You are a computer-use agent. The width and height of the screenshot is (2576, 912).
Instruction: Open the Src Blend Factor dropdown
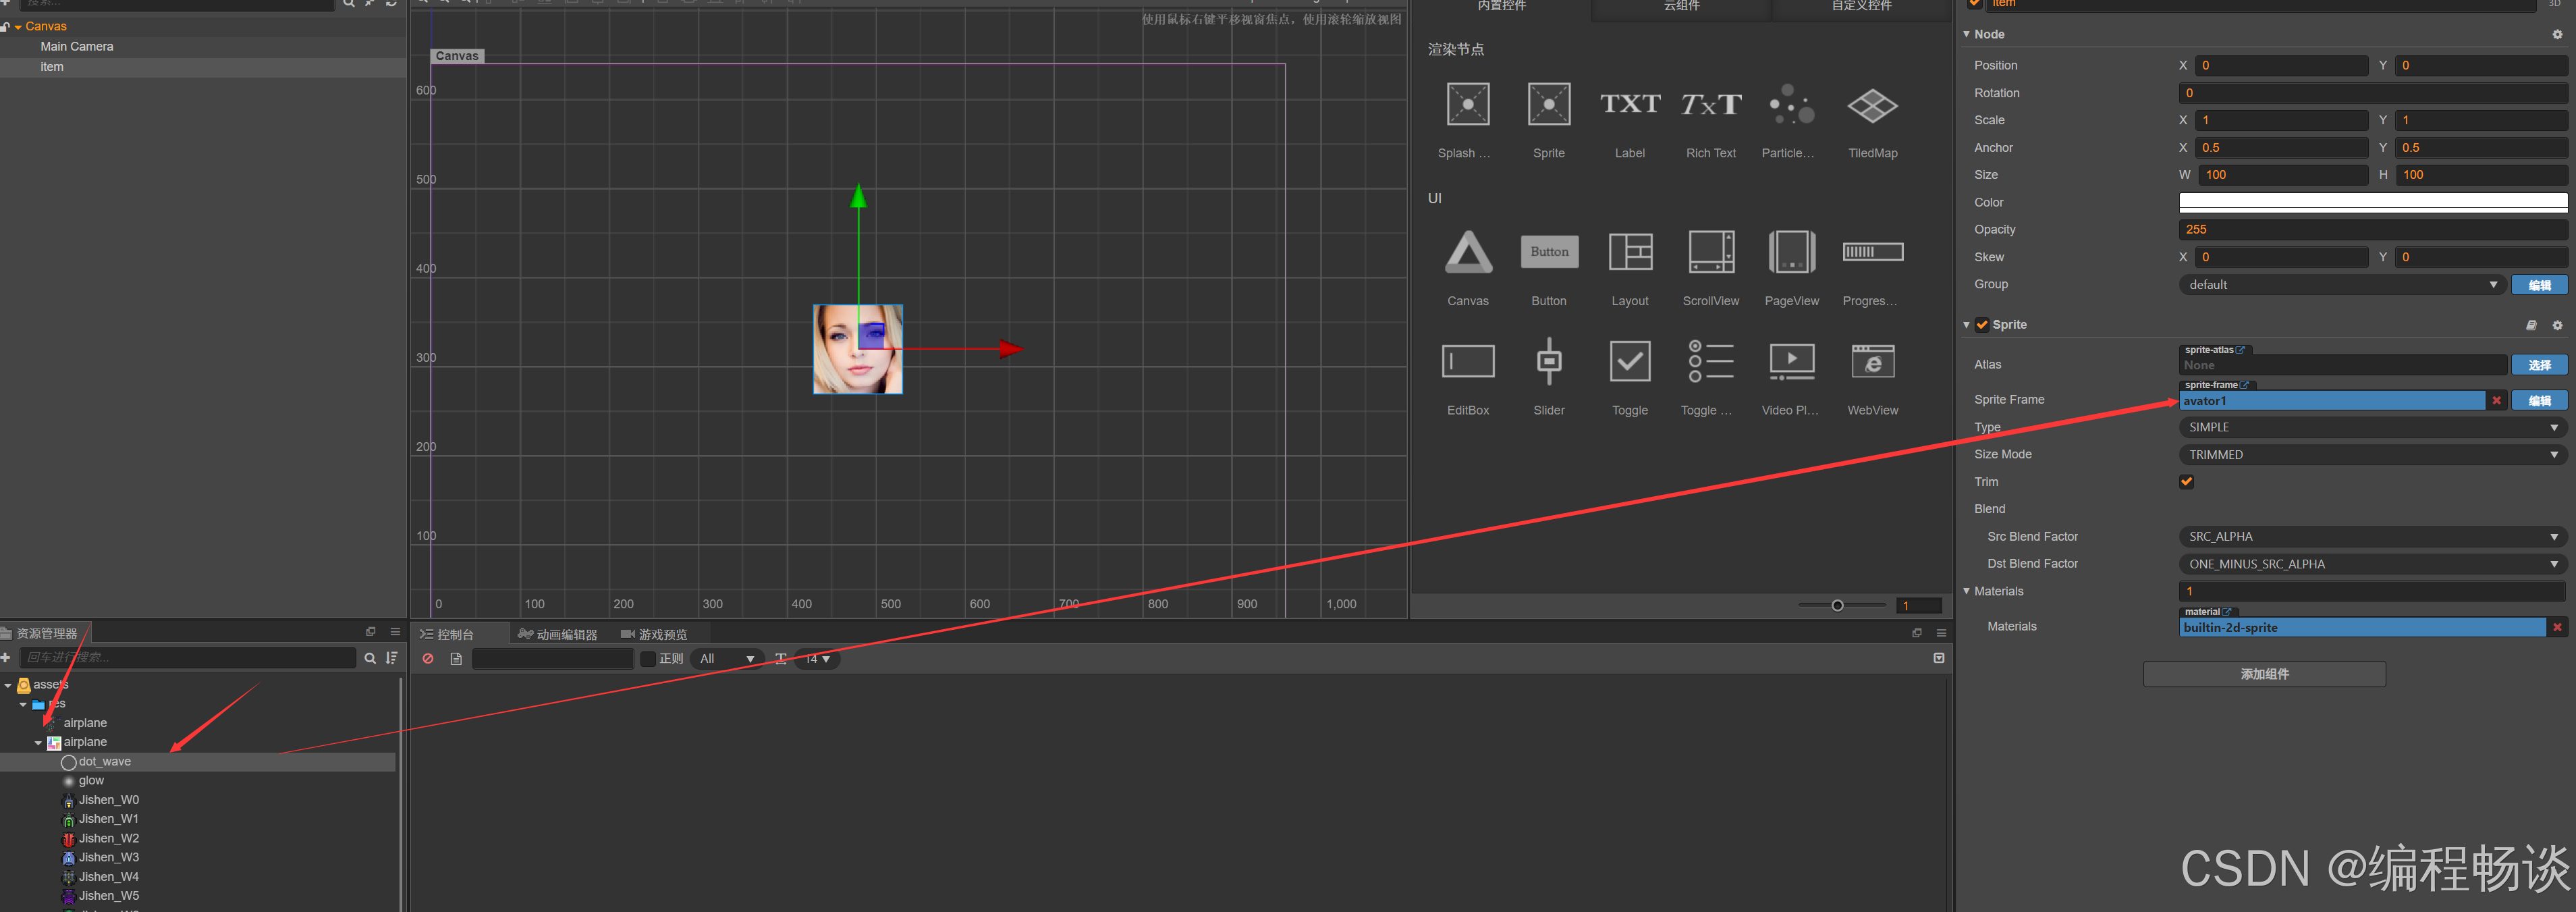pyautogui.click(x=2371, y=537)
